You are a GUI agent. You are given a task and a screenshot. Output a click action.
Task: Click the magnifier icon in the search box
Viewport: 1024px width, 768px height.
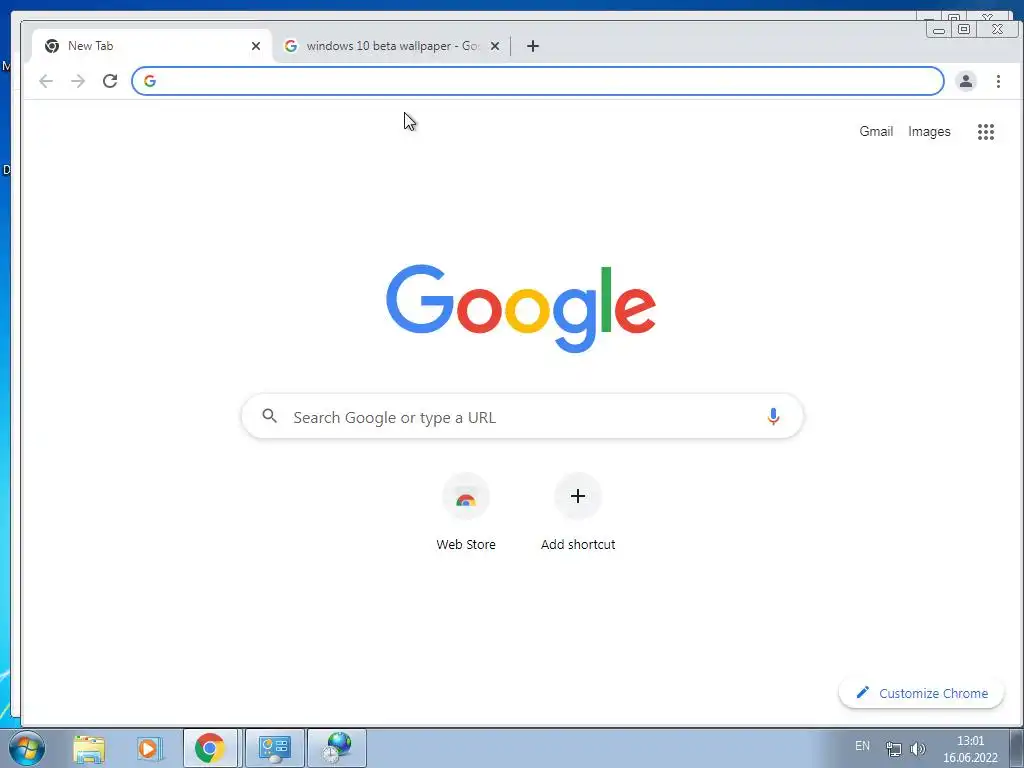(x=270, y=415)
